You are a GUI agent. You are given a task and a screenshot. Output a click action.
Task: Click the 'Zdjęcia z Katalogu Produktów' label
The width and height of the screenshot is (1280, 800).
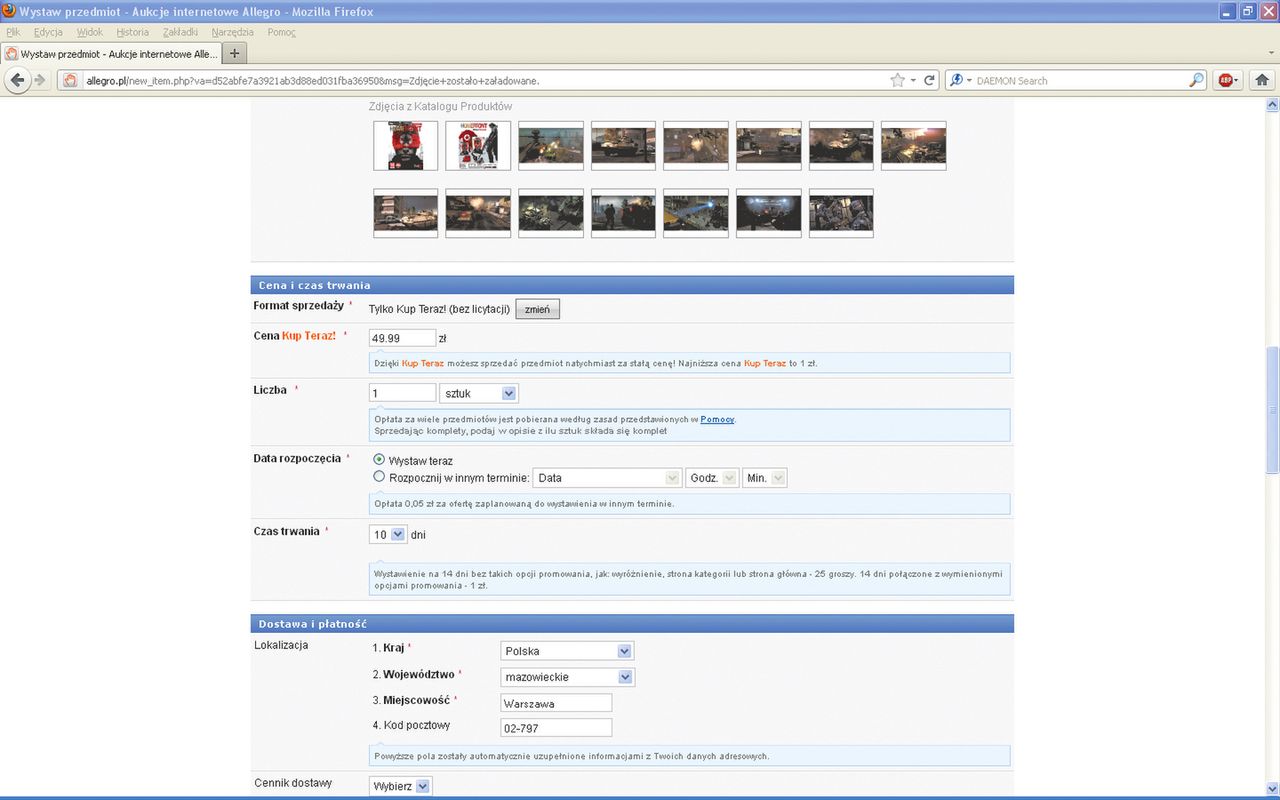click(x=440, y=106)
